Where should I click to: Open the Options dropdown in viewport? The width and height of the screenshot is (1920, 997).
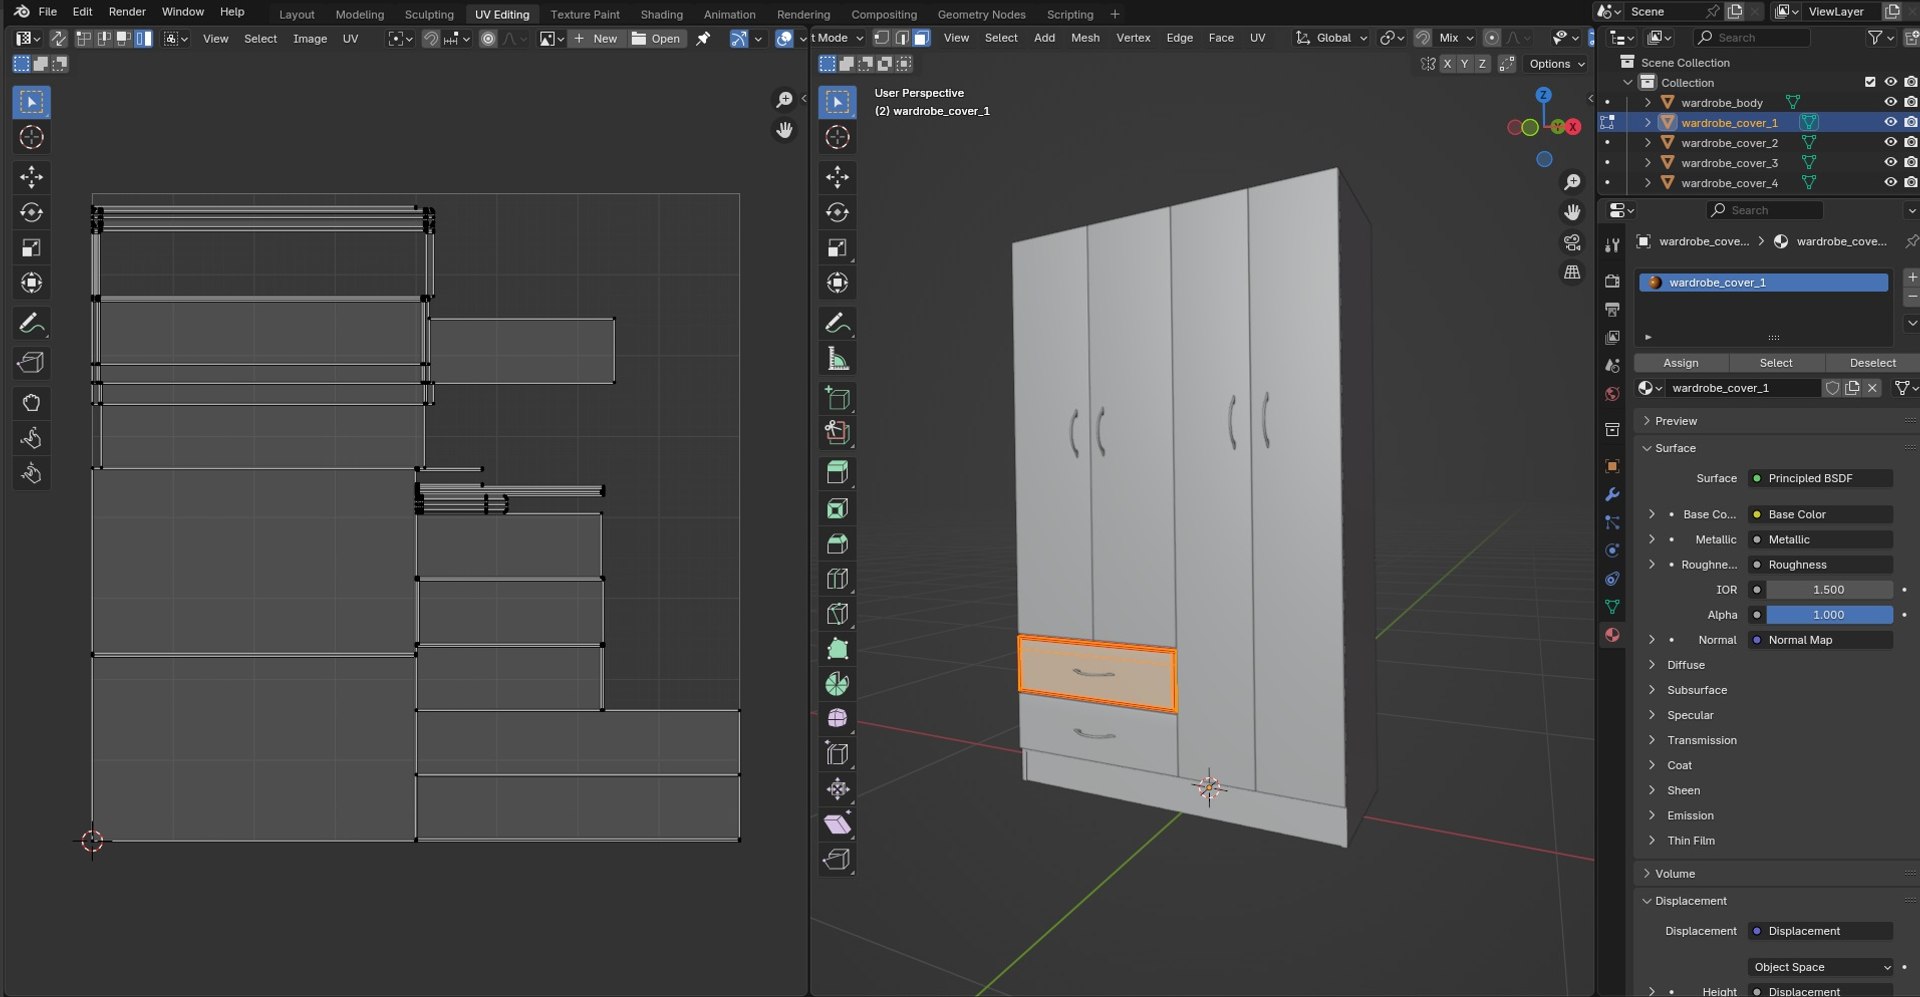[x=1556, y=64]
